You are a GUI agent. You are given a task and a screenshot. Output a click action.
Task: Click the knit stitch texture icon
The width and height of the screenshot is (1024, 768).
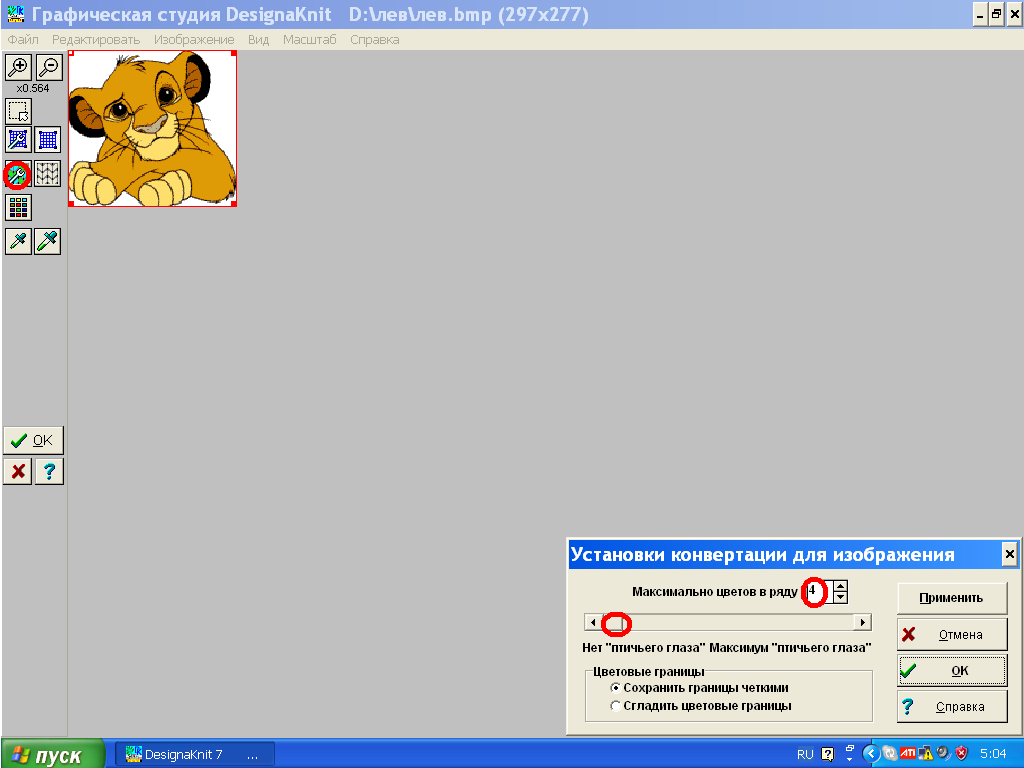[48, 174]
